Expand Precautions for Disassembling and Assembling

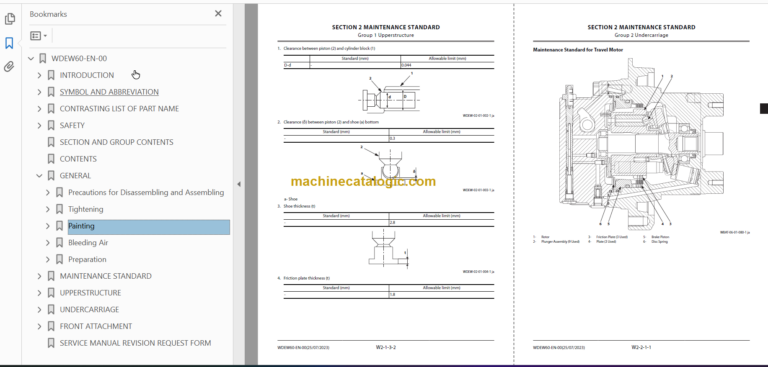(x=48, y=193)
